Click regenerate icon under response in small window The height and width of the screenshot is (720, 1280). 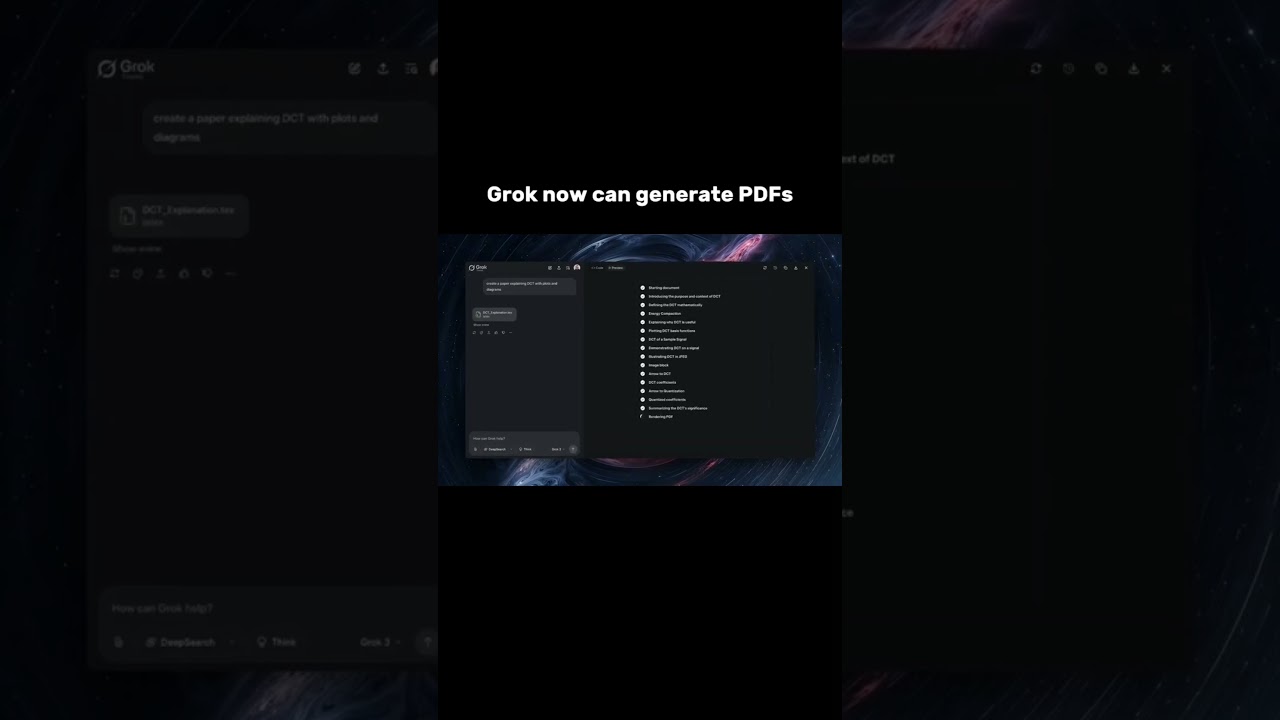tap(474, 332)
